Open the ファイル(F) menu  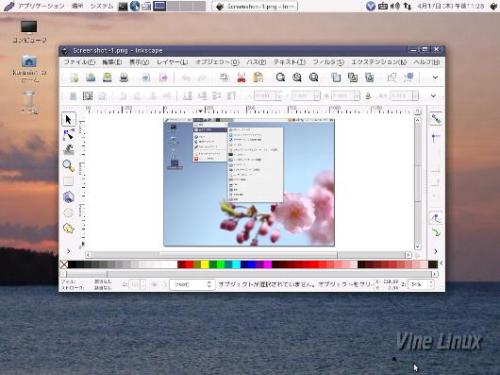coord(79,62)
